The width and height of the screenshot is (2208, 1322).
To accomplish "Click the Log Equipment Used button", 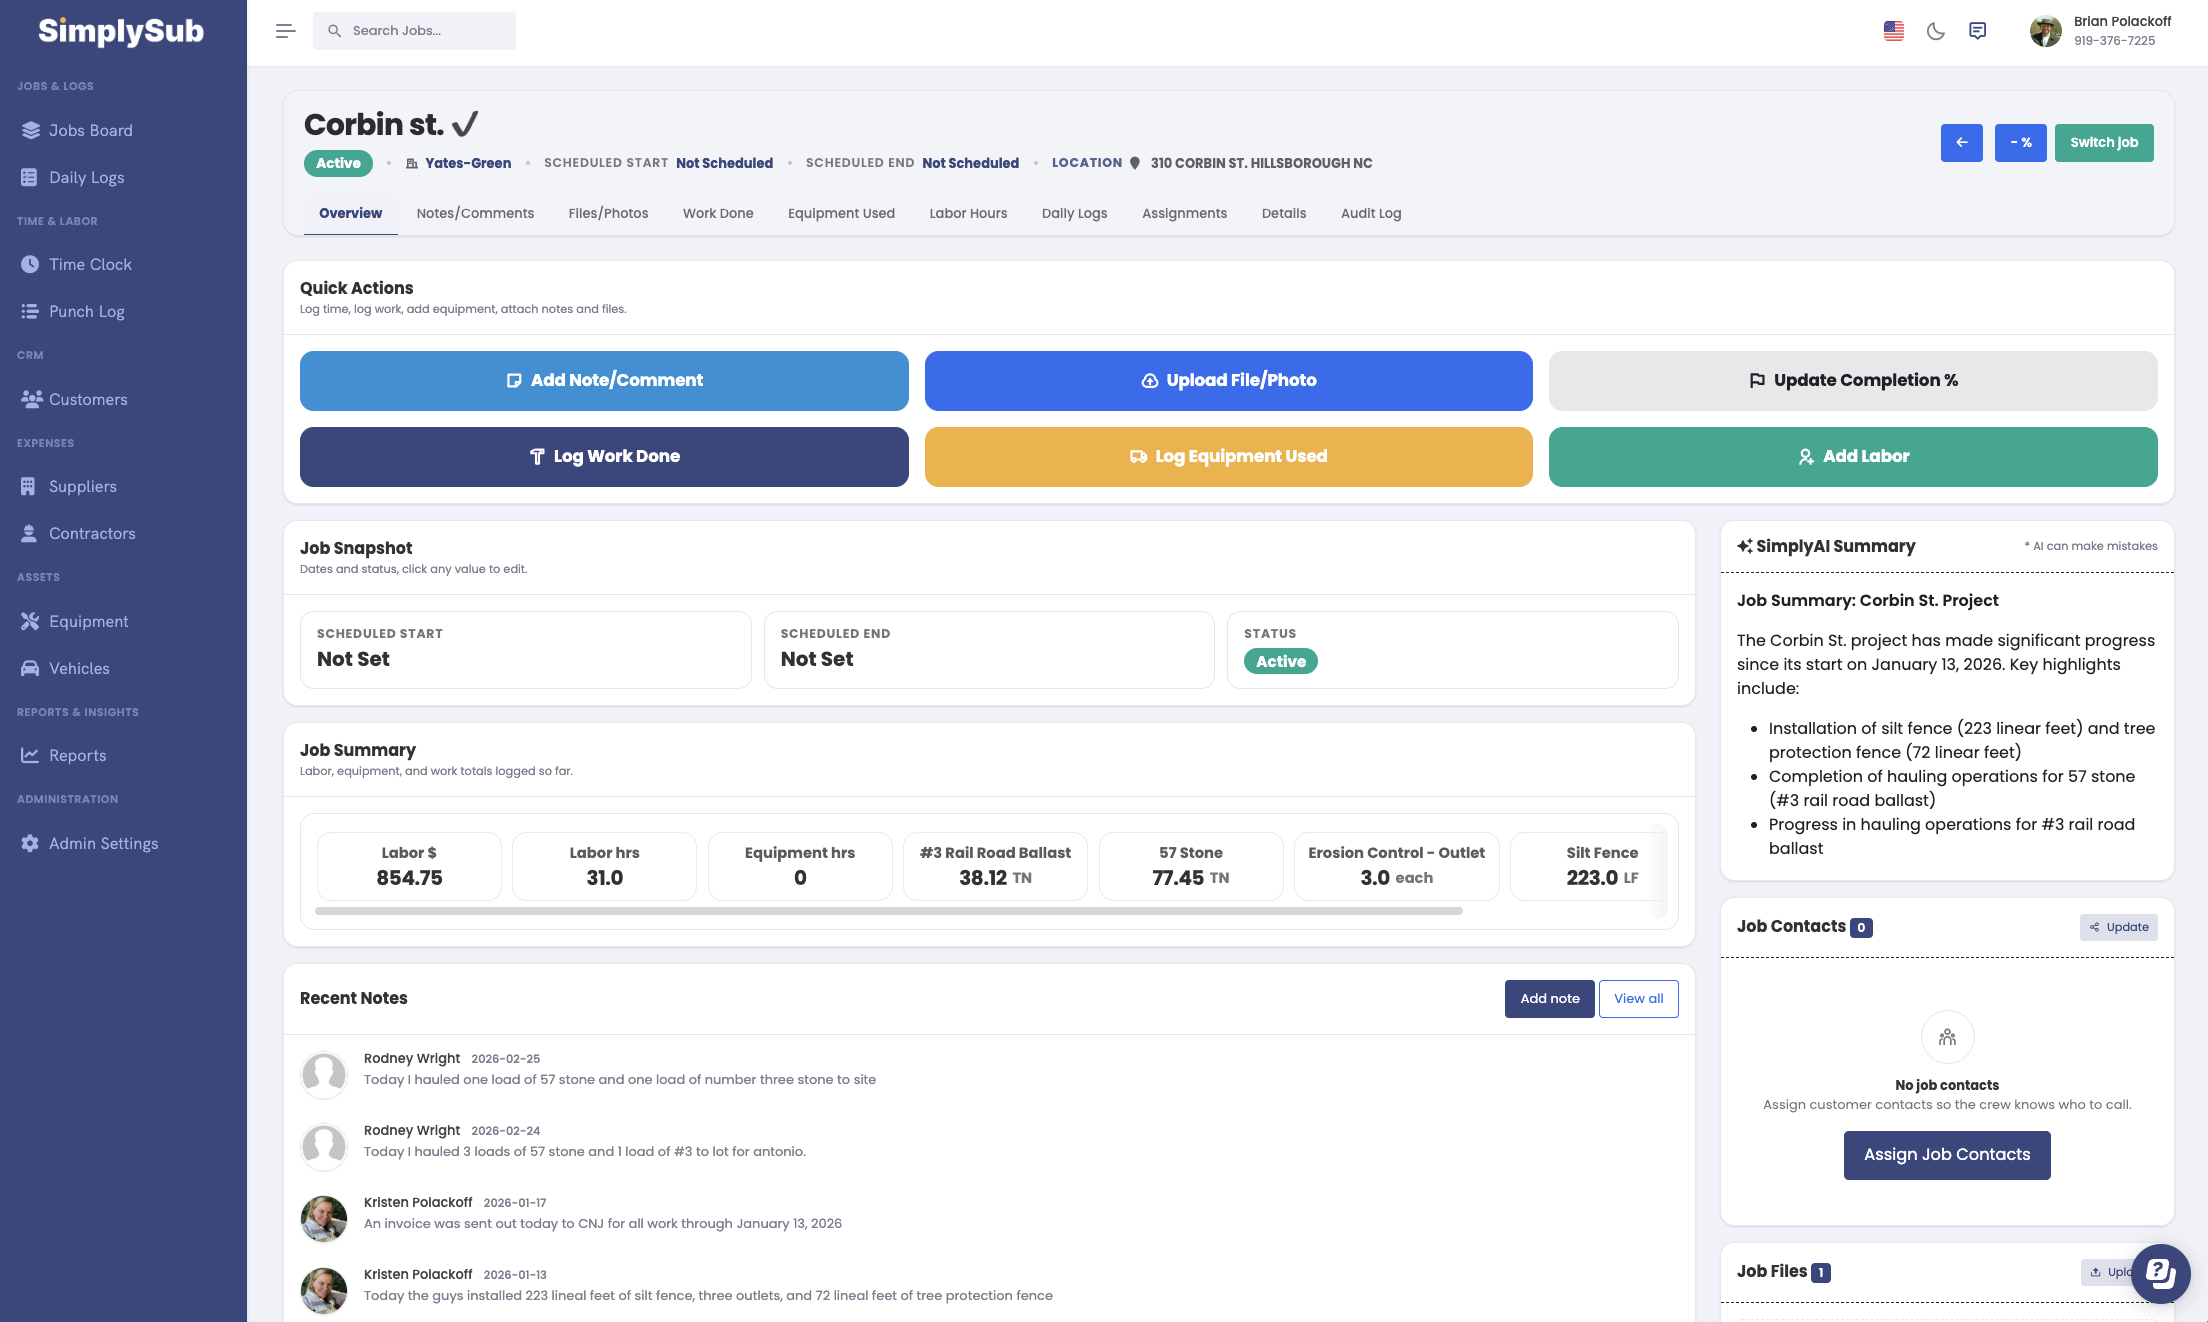I will 1228,457.
